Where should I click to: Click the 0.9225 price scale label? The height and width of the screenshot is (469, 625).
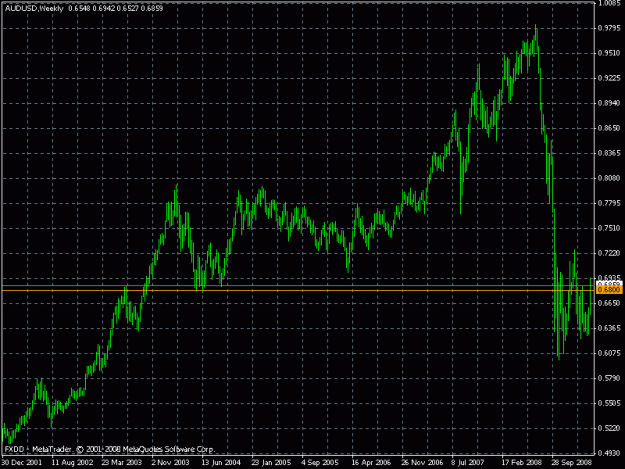pyautogui.click(x=609, y=78)
